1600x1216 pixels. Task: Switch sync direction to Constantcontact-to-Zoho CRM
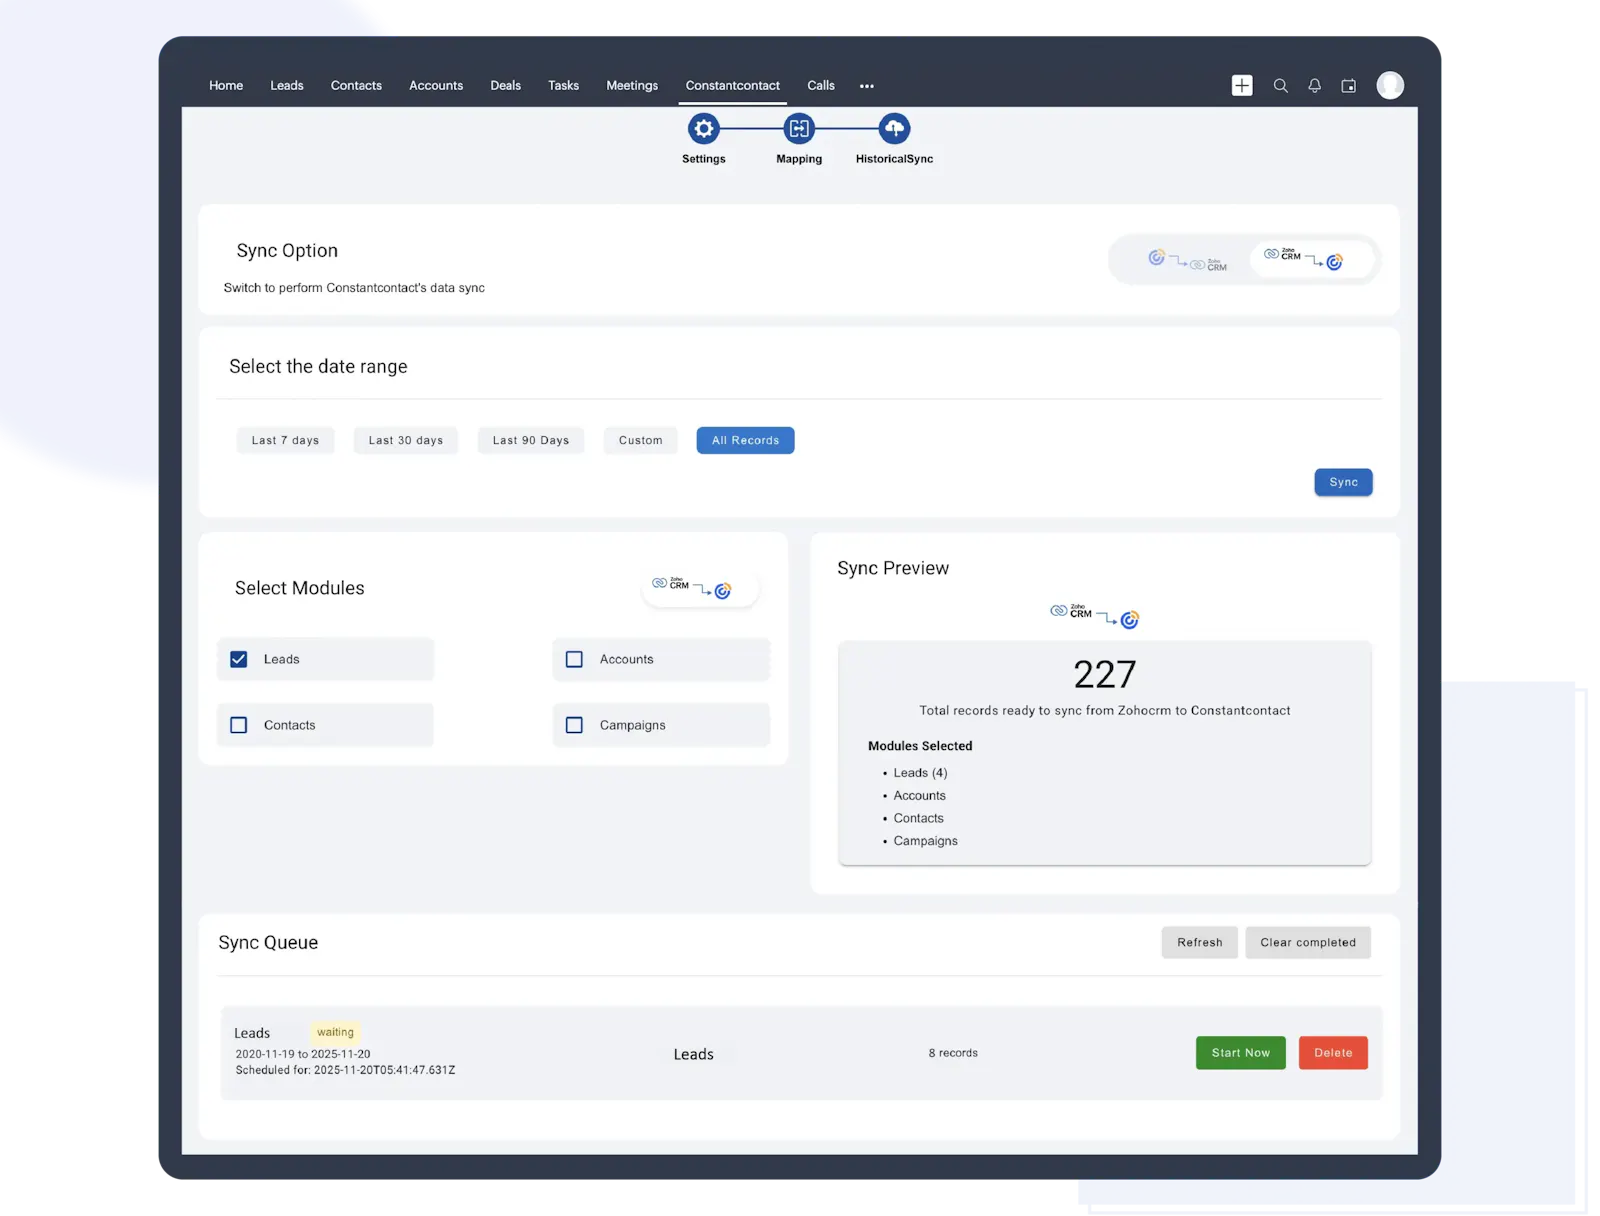coord(1186,260)
